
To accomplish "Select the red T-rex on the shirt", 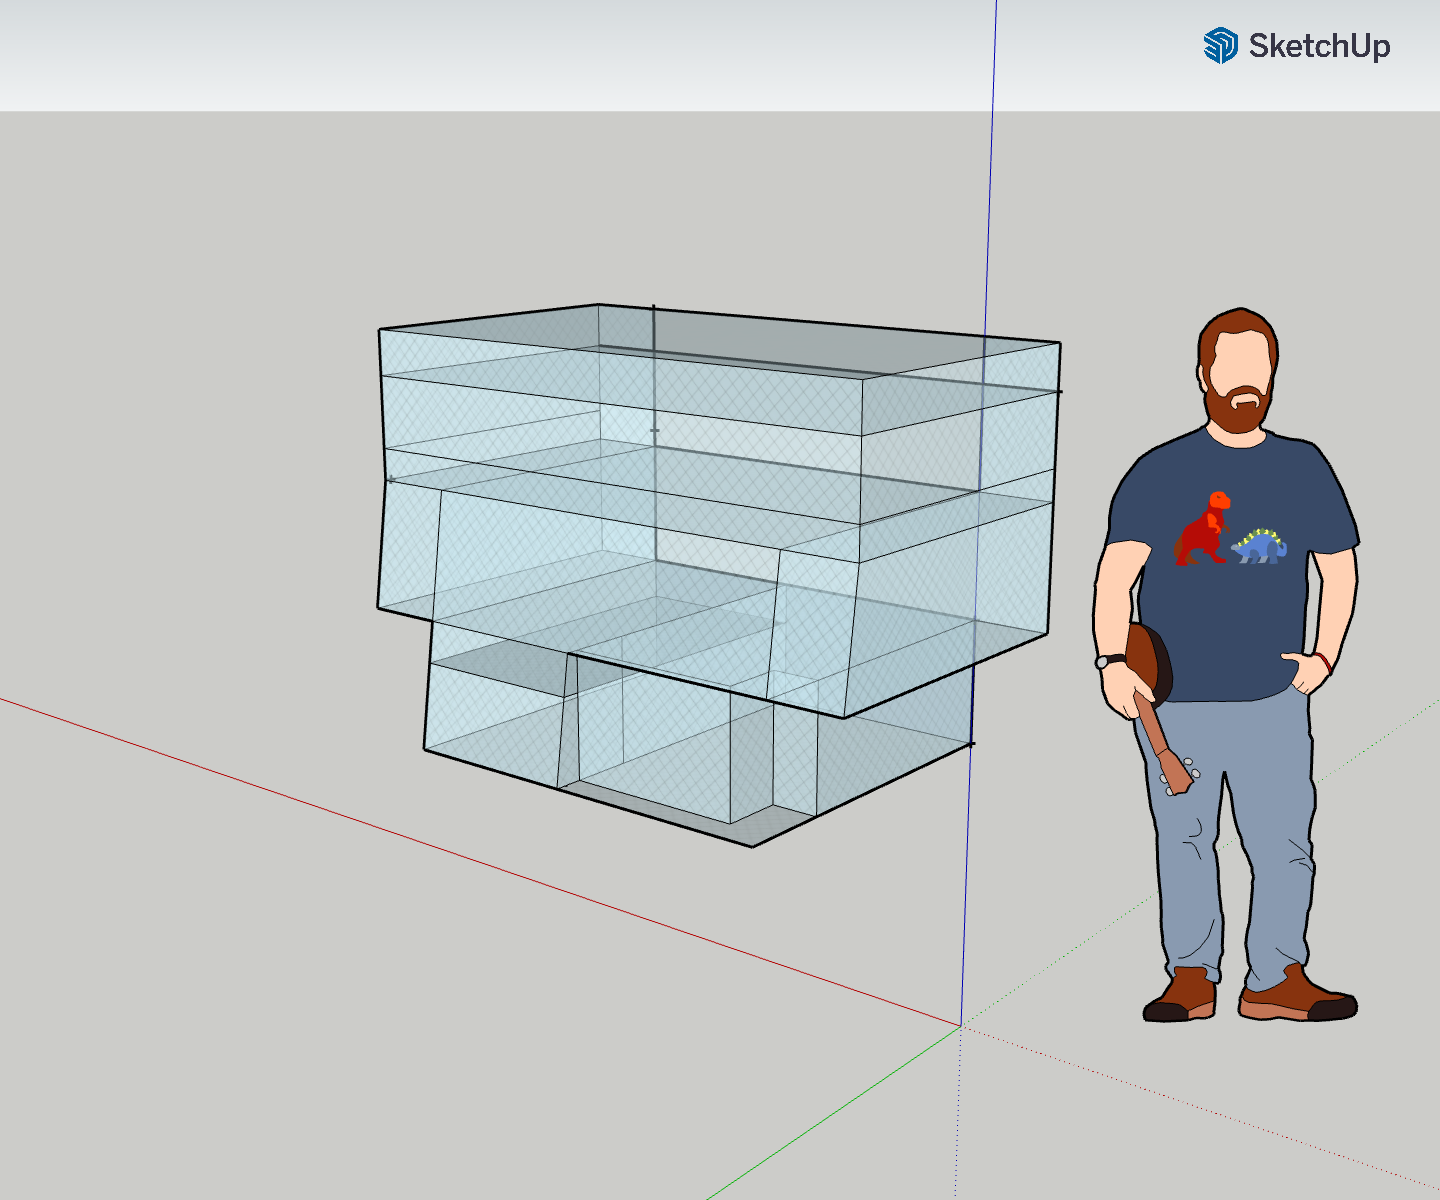I will tap(1204, 530).
